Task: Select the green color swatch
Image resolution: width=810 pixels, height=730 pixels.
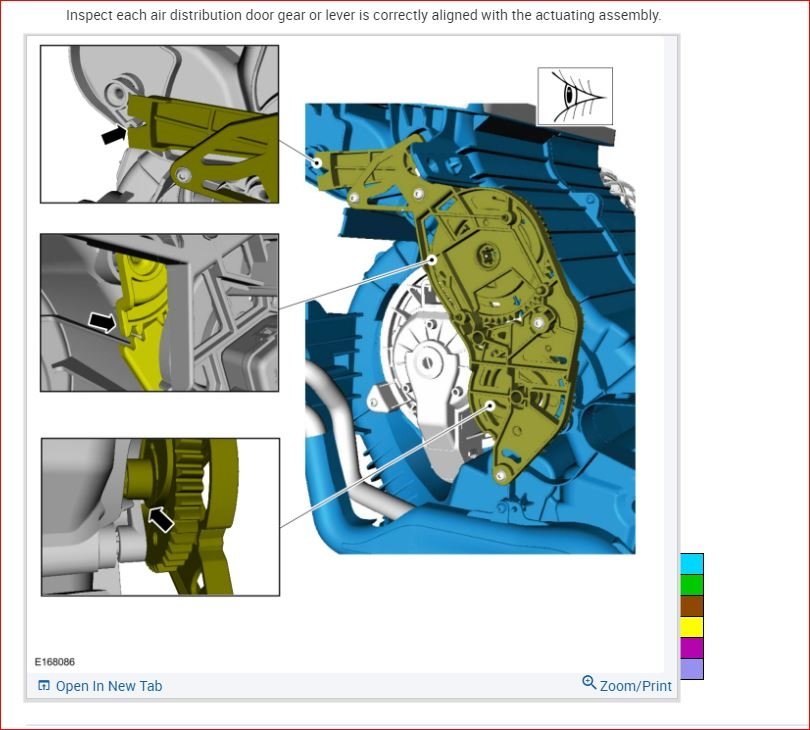Action: 692,585
